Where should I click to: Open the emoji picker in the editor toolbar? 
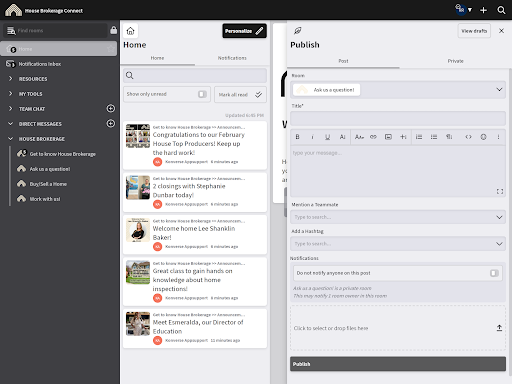[483, 137]
